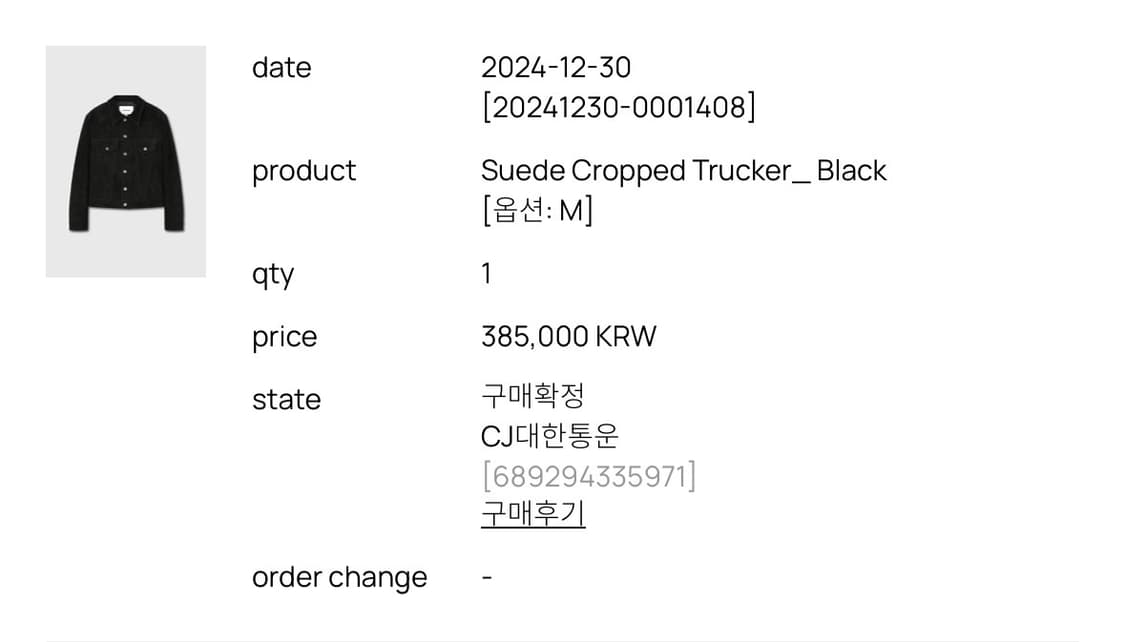Click the "state" field label
1125x642 pixels.
click(286, 400)
